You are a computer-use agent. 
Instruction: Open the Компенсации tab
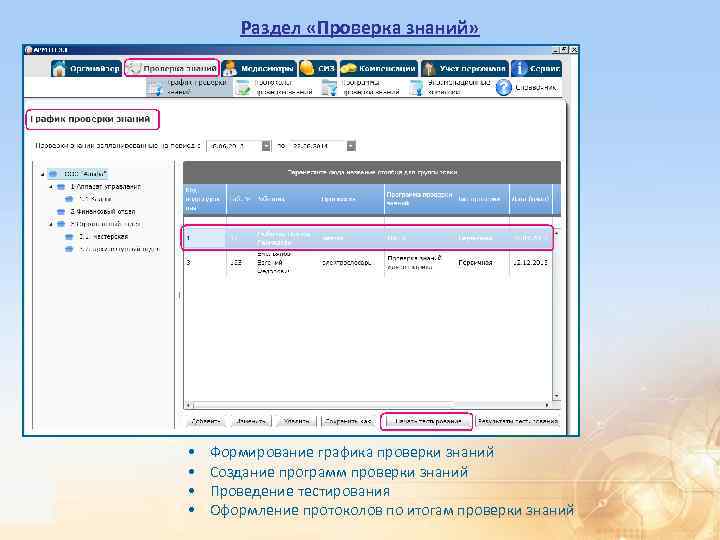click(x=378, y=69)
